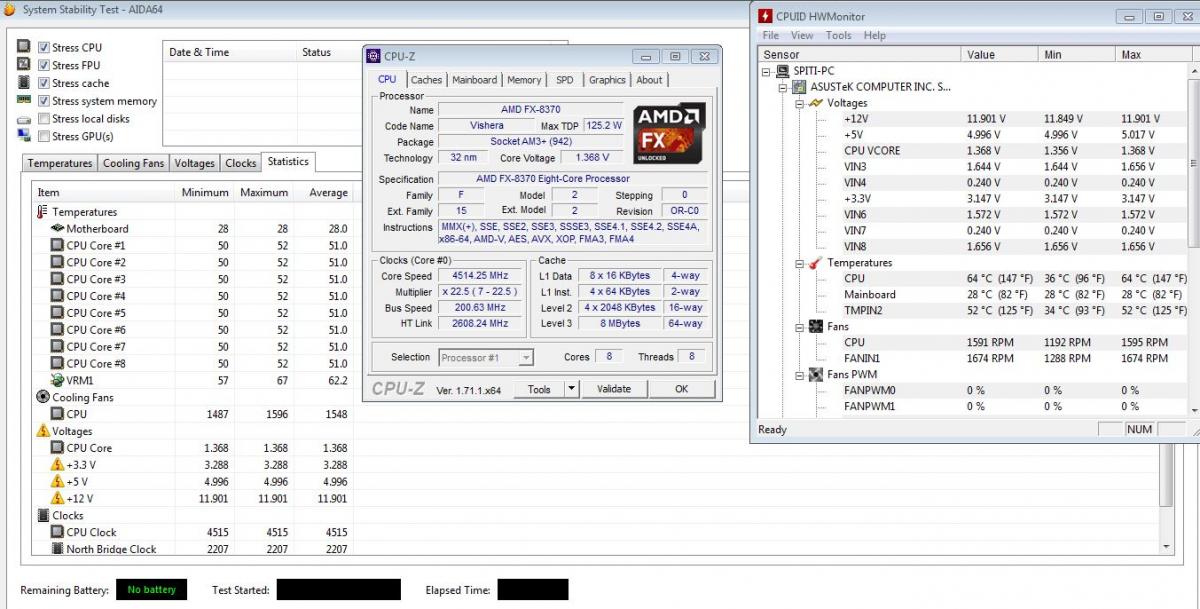
Task: Open the About tab in CPU-Z
Action: [649, 80]
